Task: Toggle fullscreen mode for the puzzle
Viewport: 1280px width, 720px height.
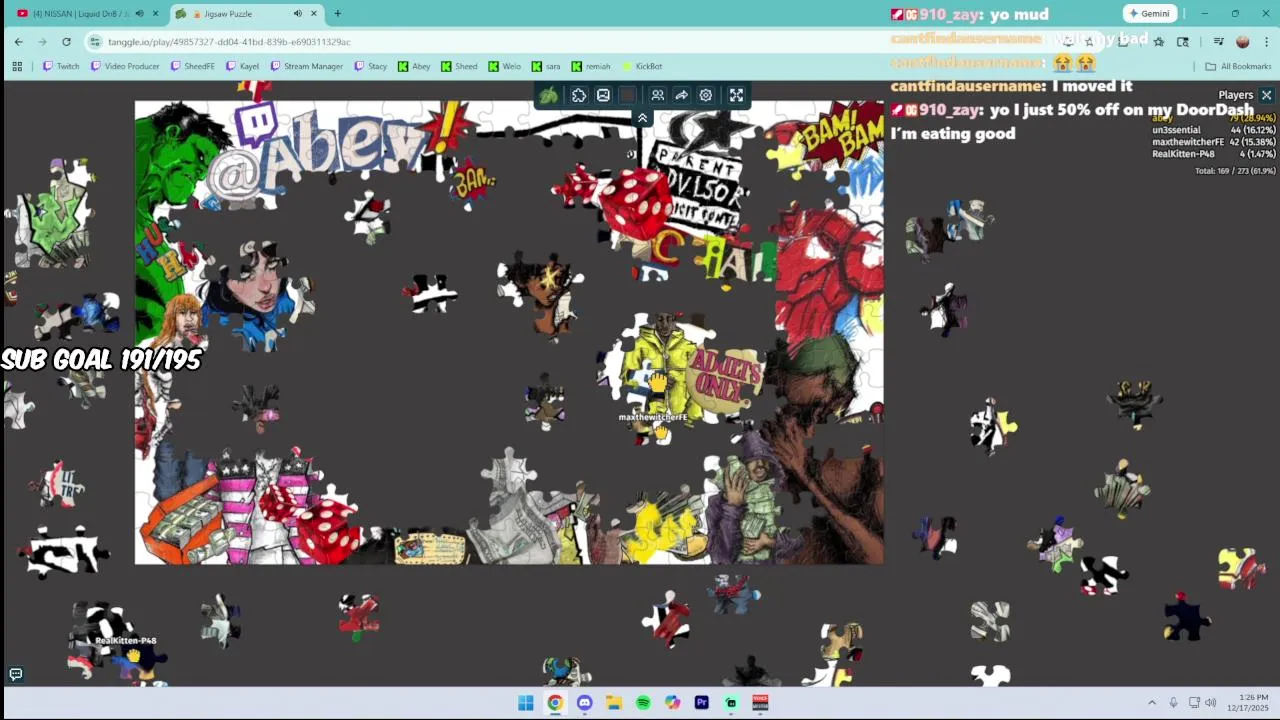Action: coord(736,95)
